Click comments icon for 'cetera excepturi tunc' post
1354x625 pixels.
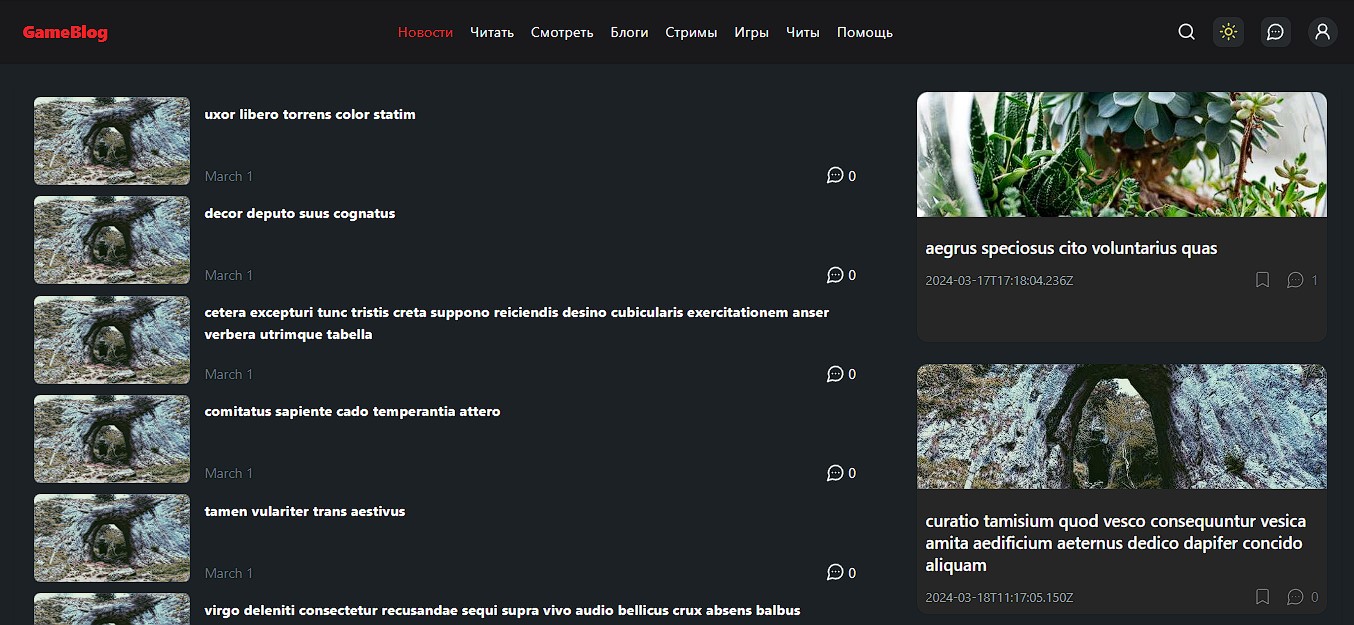tap(835, 373)
